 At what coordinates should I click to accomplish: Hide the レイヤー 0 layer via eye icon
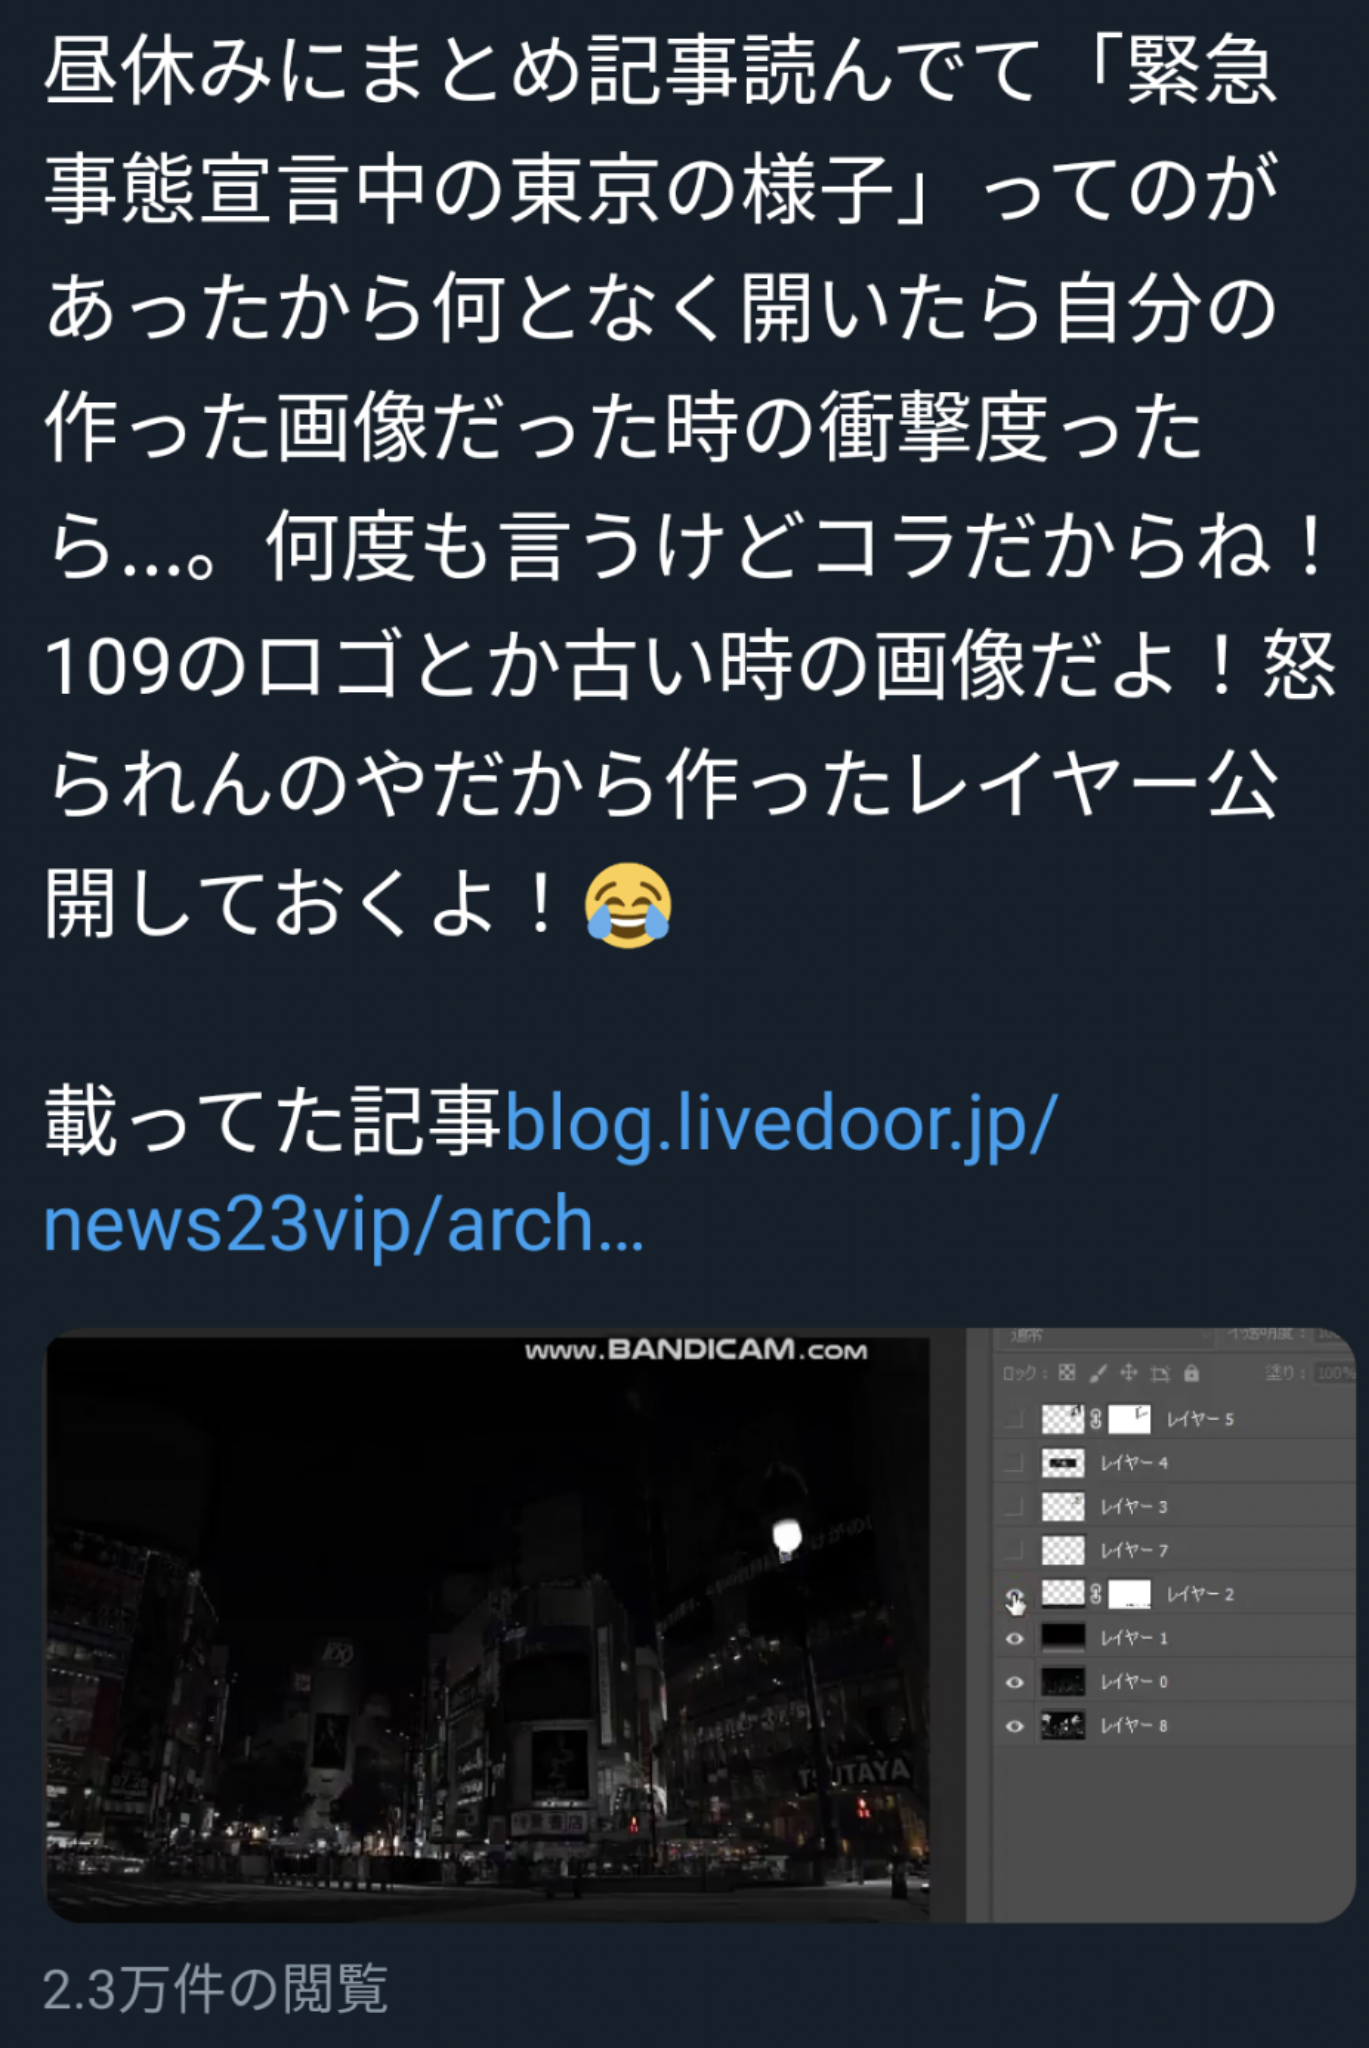(1014, 1682)
